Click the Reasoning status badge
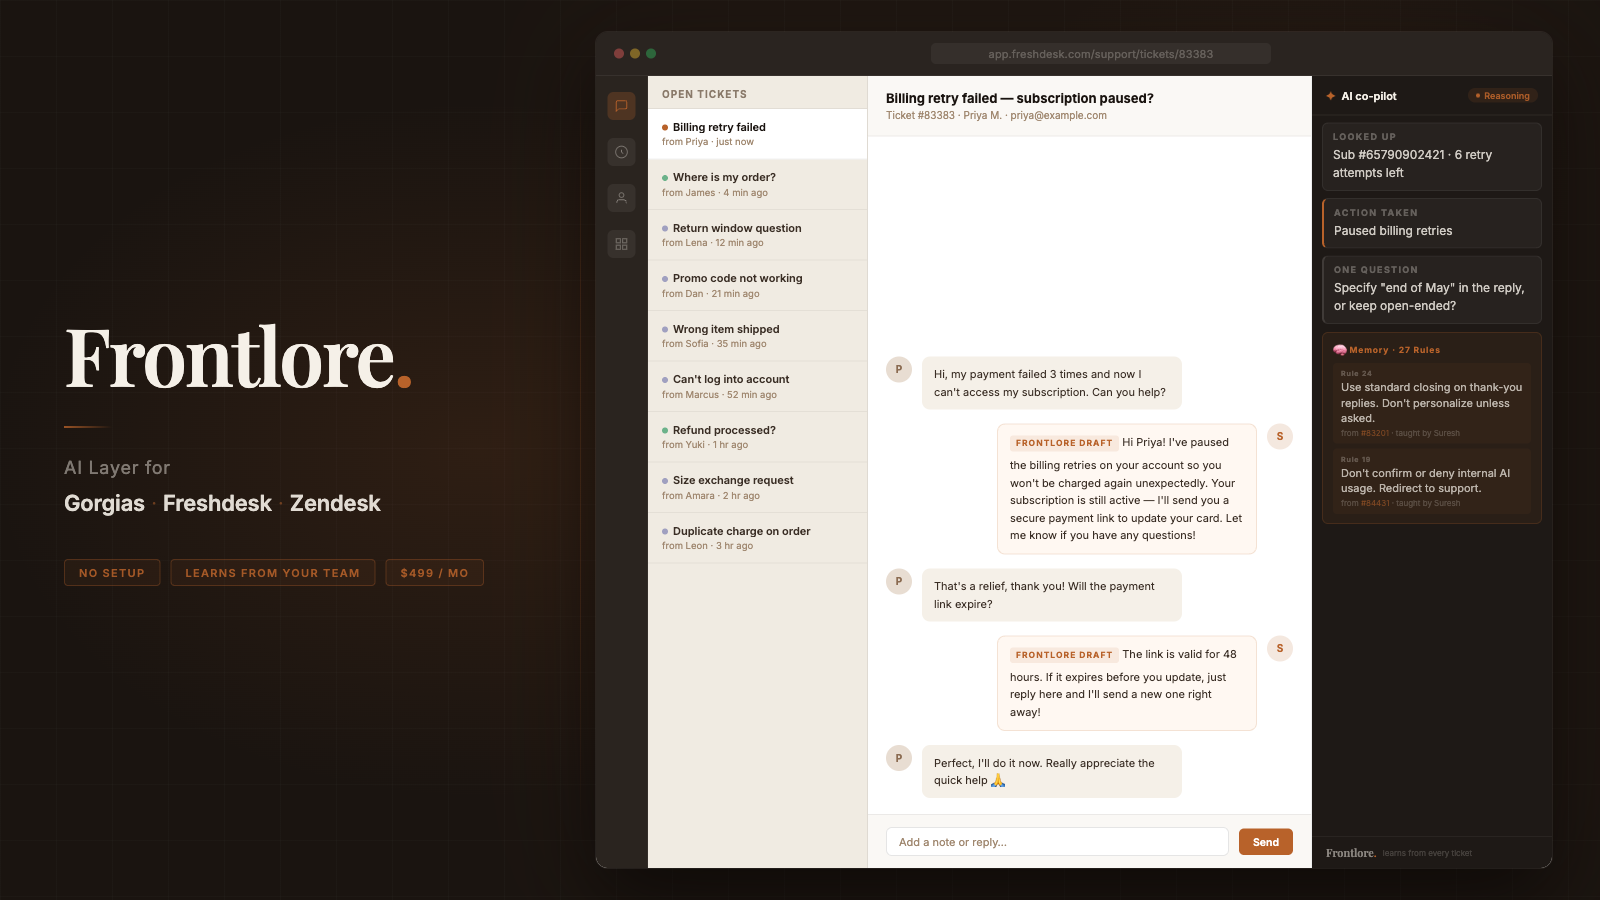This screenshot has width=1600, height=900. click(1503, 96)
